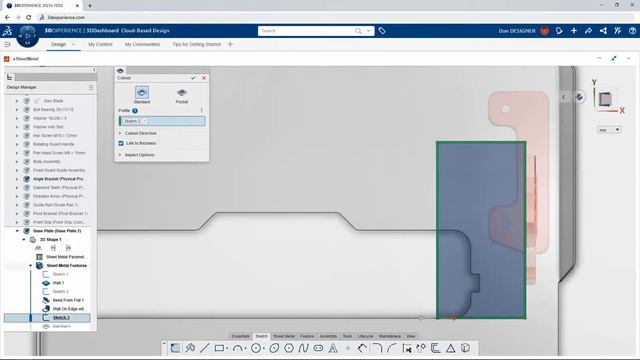Collapse the right side panel arrow
Screen dimensions: 640x360
coord(564,97)
